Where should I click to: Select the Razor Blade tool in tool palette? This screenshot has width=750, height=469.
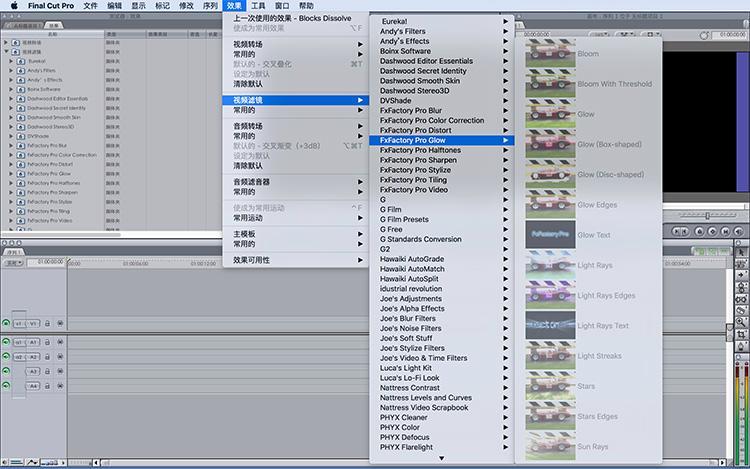coord(741,311)
